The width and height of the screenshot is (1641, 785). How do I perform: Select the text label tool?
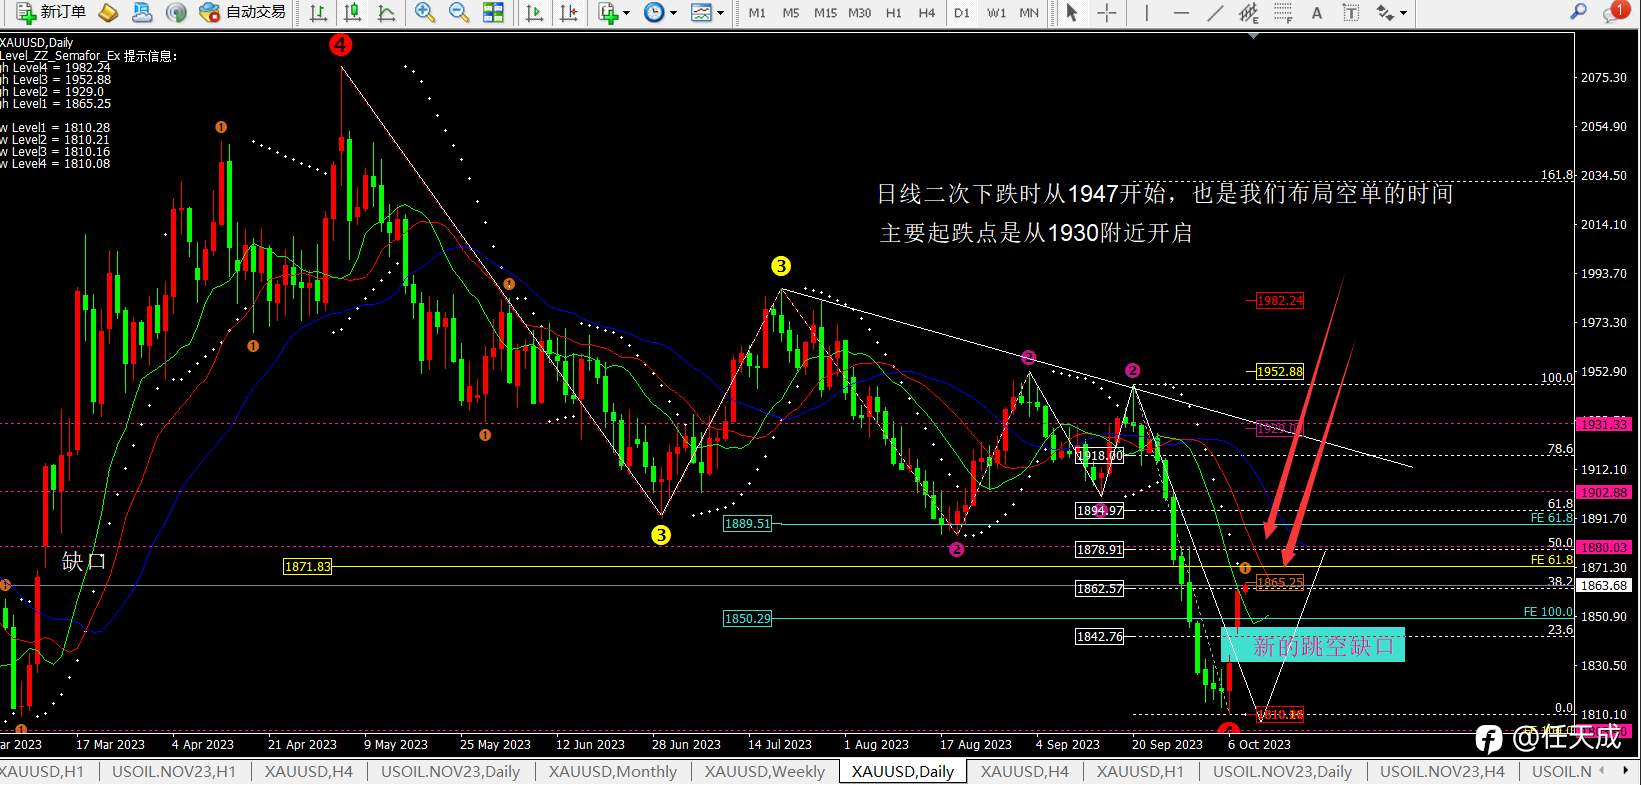click(x=1351, y=12)
